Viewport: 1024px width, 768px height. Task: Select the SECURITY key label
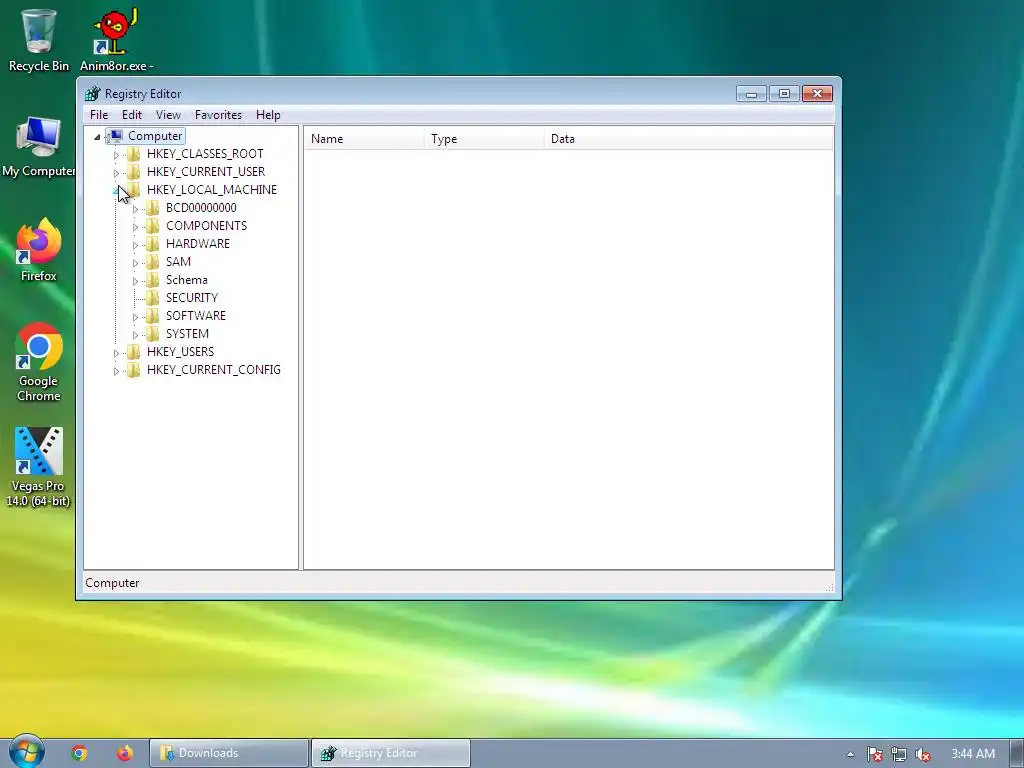pyautogui.click(x=192, y=298)
